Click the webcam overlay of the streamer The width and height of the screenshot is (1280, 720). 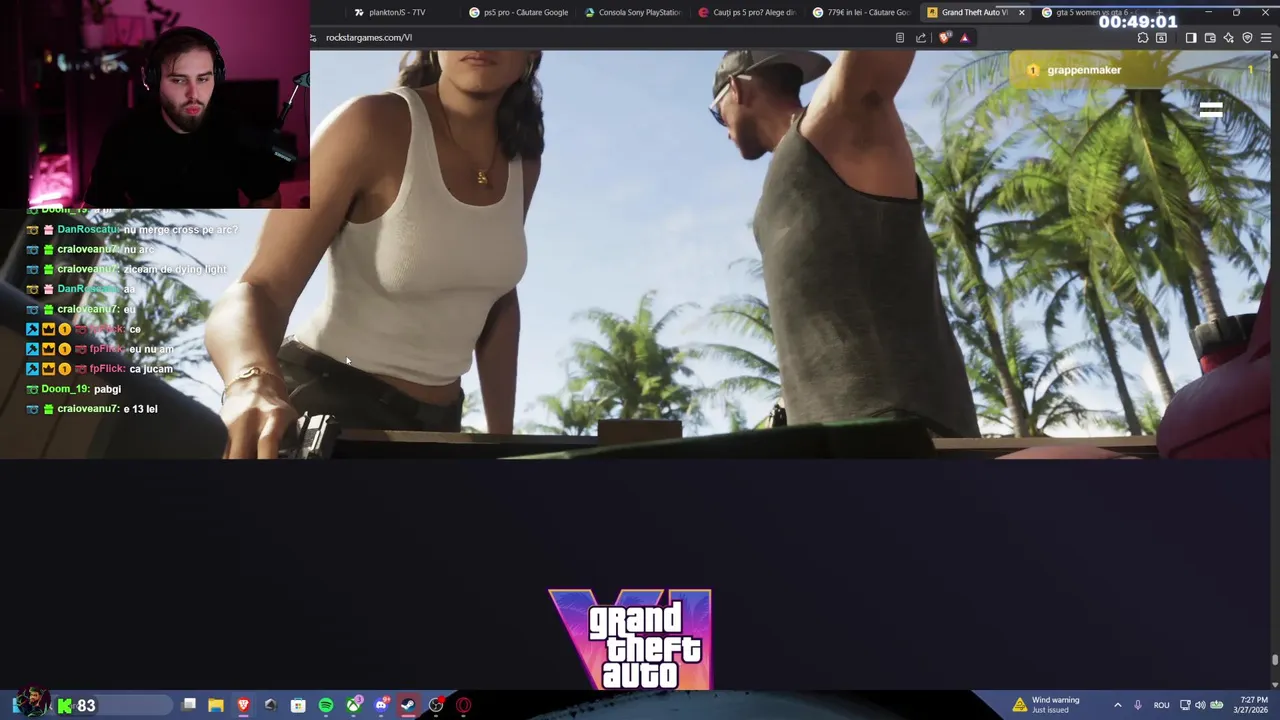(155, 104)
